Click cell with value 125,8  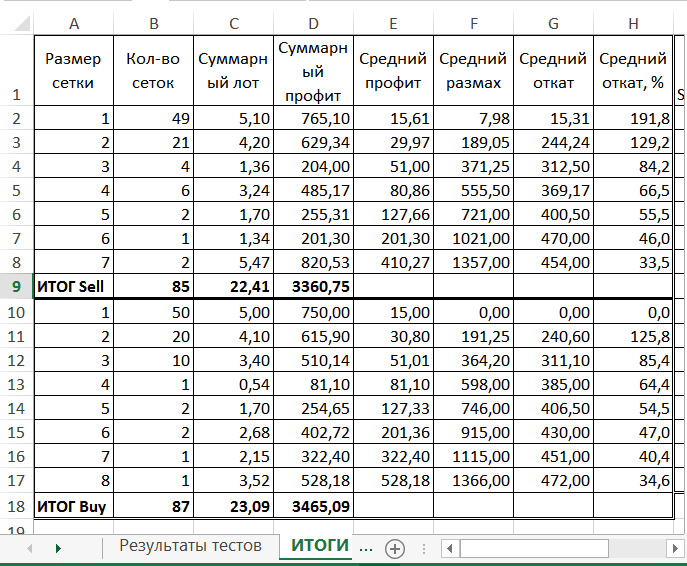[x=633, y=336]
